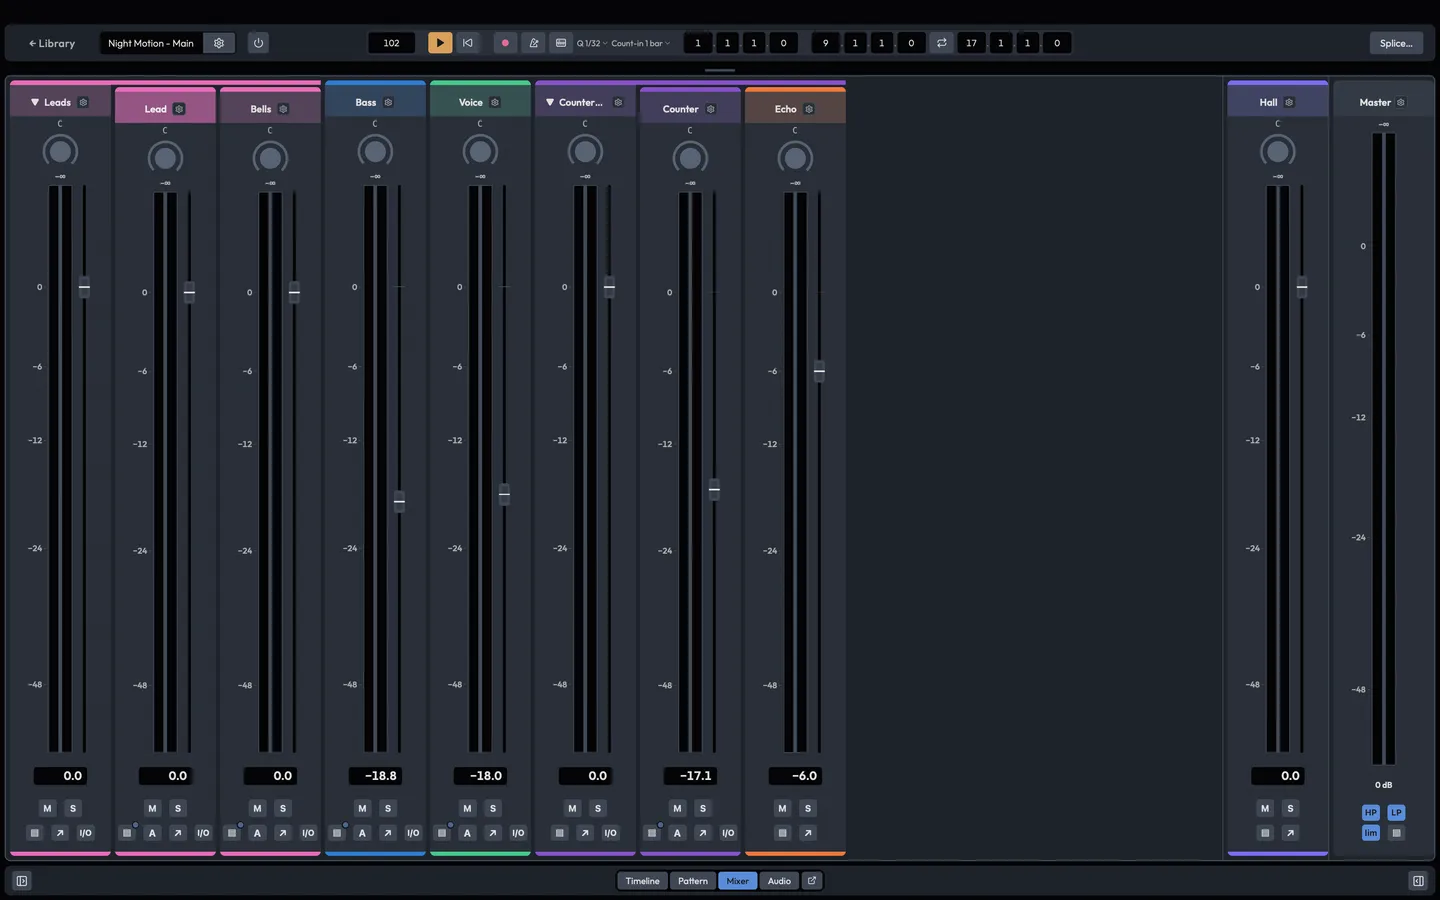Image resolution: width=1440 pixels, height=900 pixels.
Task: Click the send arrow on the Echo channel
Action: 808,833
